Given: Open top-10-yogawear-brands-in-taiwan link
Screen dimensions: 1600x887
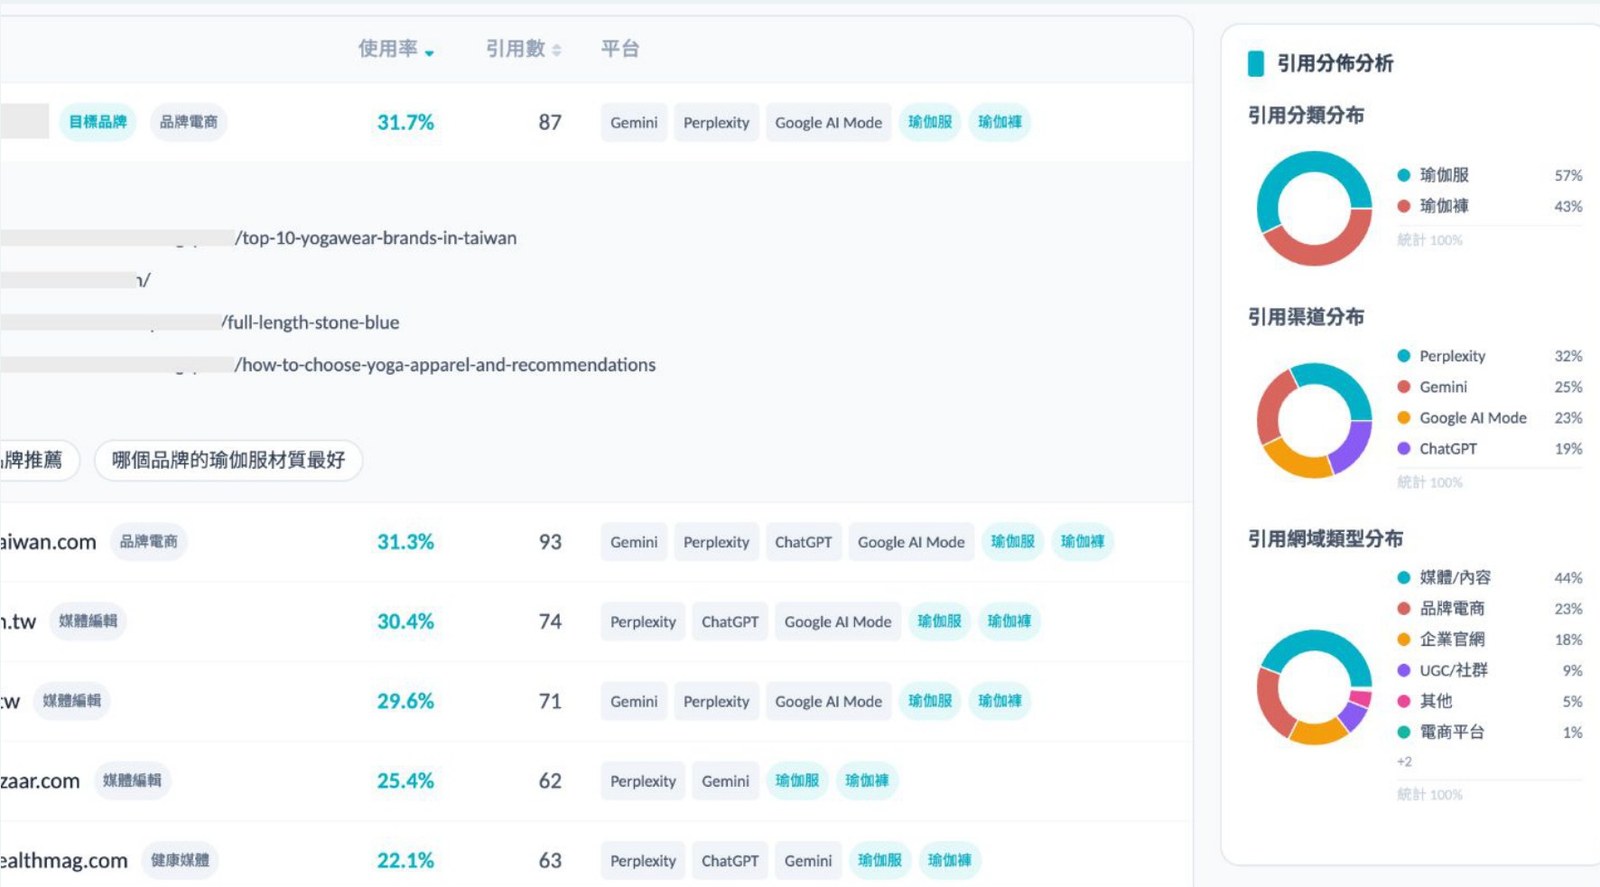Looking at the screenshot, I should pyautogui.click(x=376, y=238).
